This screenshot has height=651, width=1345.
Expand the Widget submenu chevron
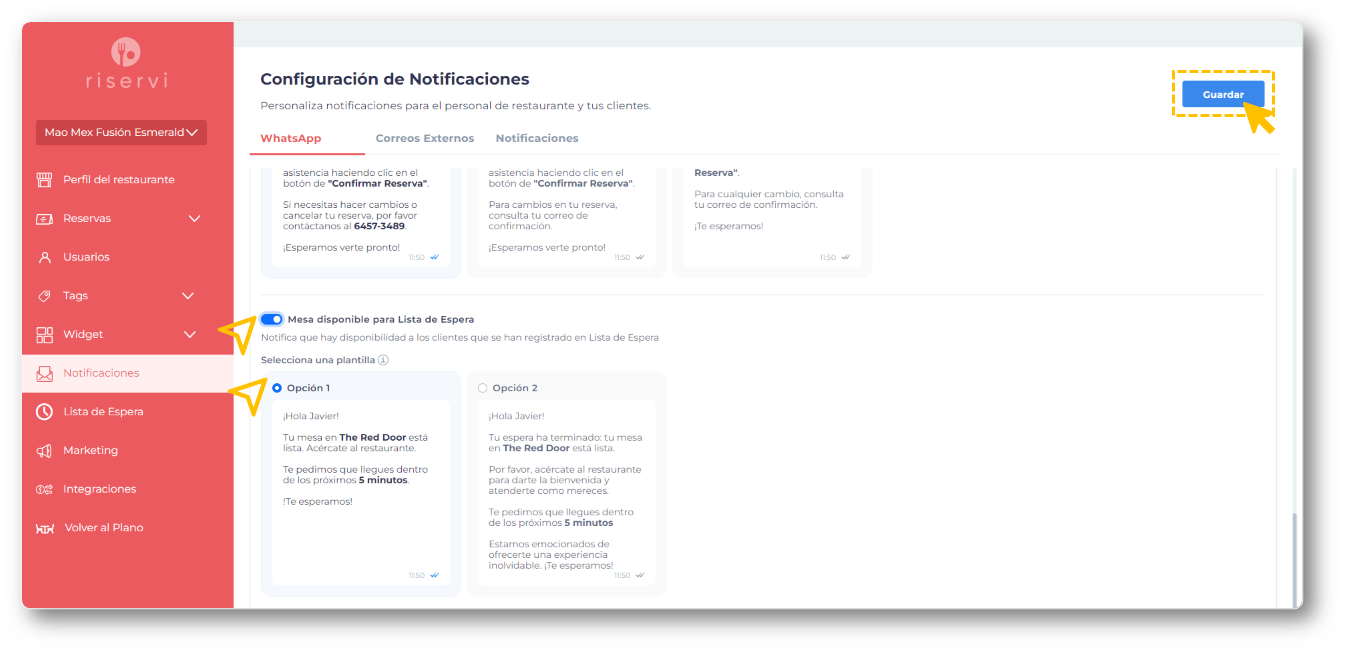coord(190,335)
